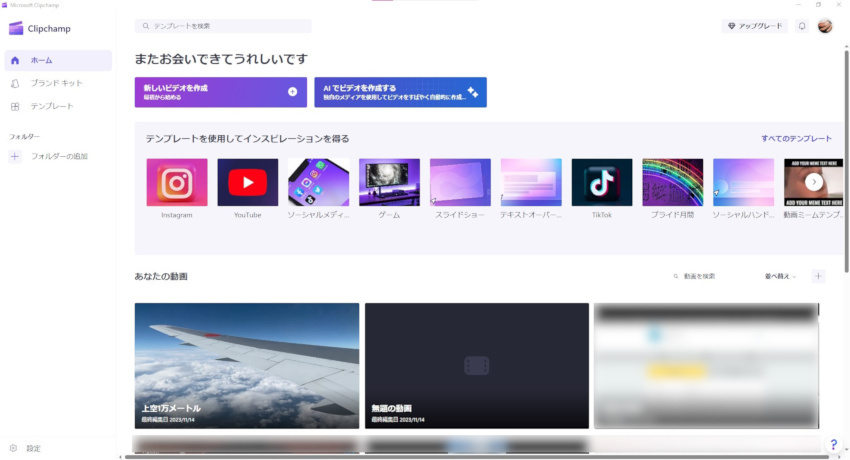This screenshot has width=850, height=460.
Task: Click the user profile avatar
Action: click(x=825, y=26)
